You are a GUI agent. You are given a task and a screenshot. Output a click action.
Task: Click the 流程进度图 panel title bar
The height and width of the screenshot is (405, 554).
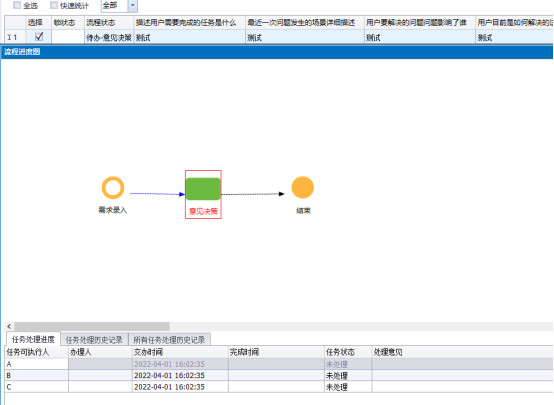[x=277, y=52]
